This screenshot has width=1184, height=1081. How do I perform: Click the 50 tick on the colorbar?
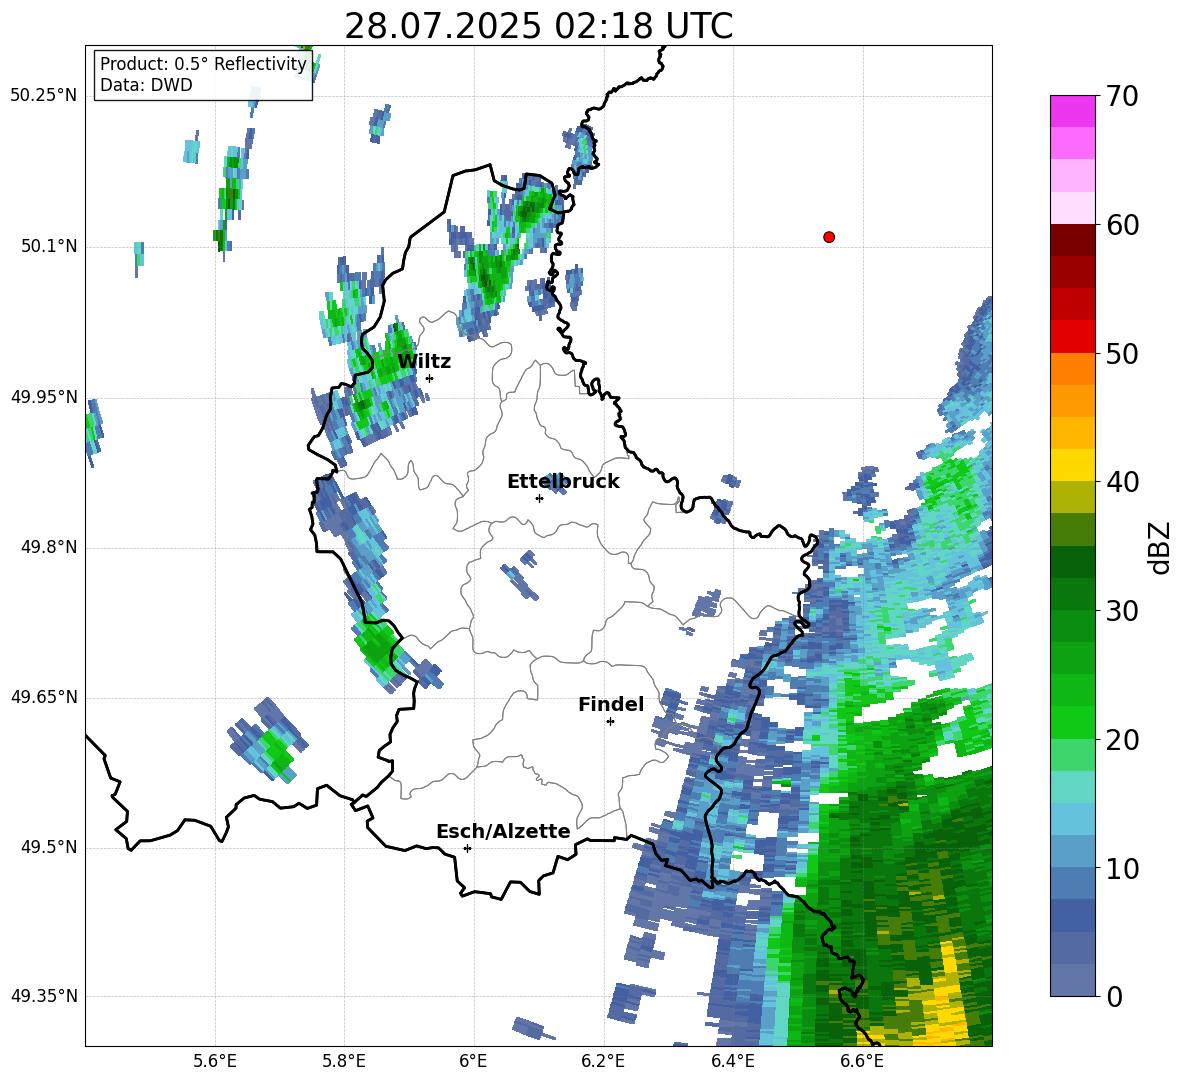tap(1121, 353)
